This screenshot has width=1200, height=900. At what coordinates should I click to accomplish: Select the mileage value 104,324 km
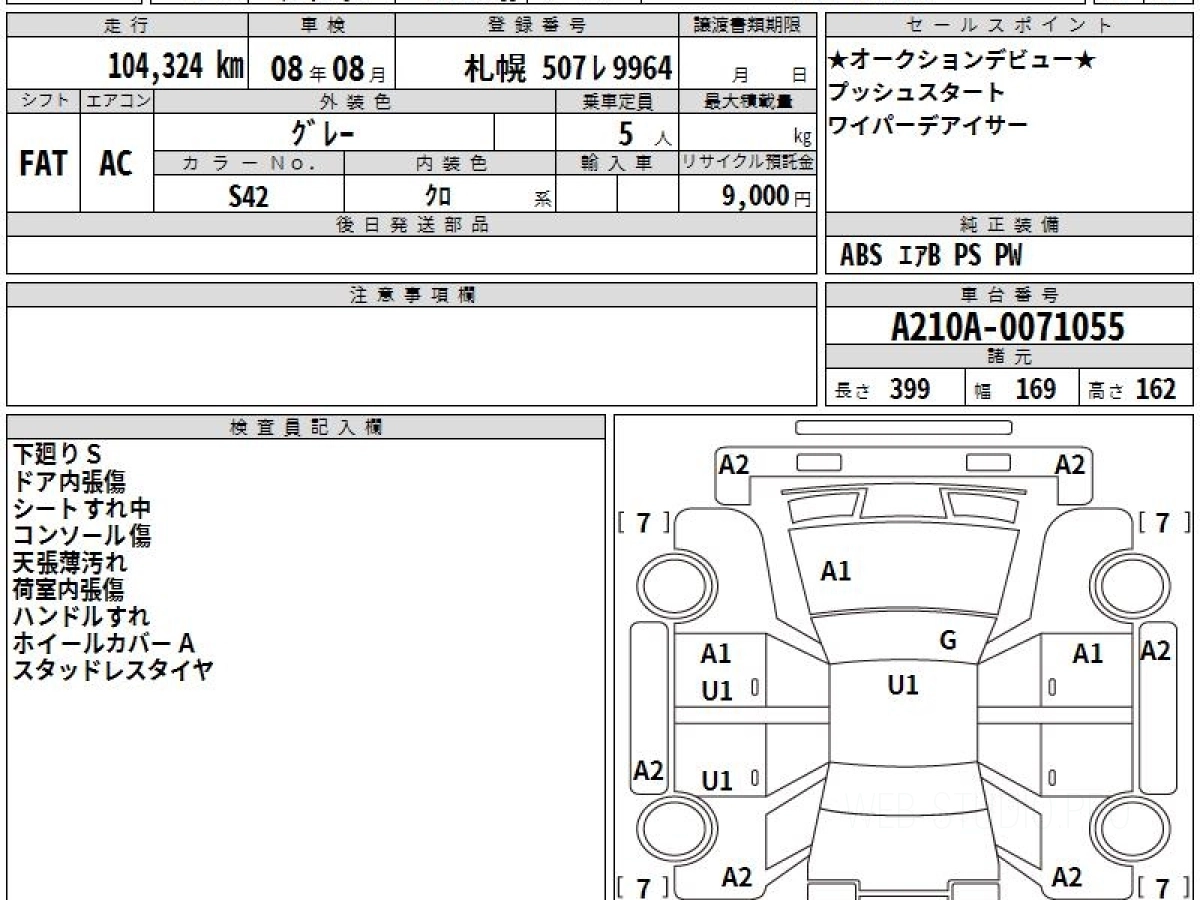coord(175,67)
